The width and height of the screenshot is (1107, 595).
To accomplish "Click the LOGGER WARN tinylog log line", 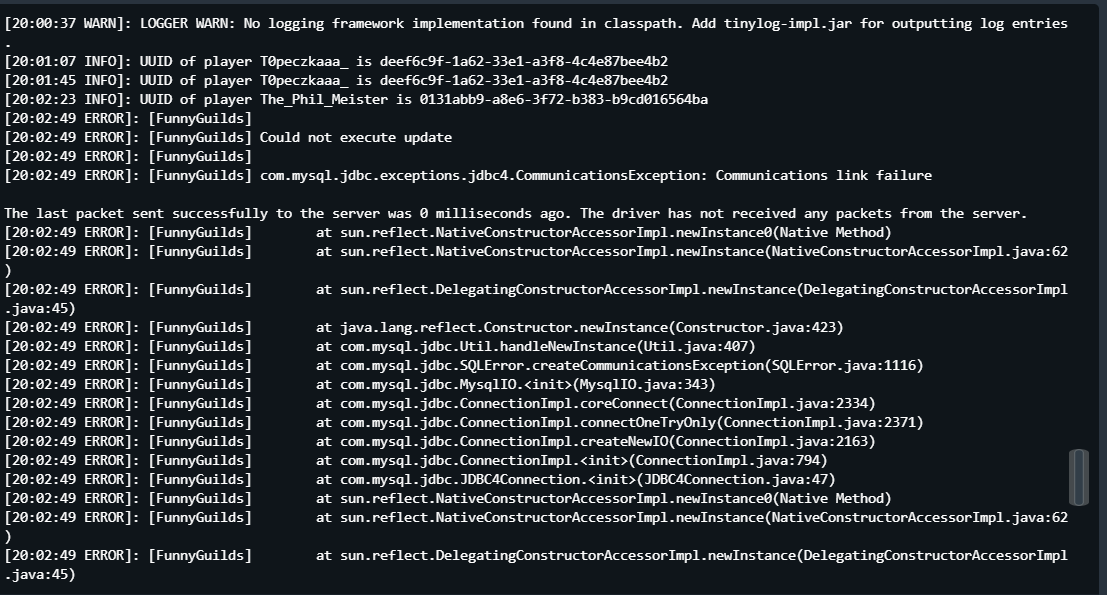I will (536, 23).
